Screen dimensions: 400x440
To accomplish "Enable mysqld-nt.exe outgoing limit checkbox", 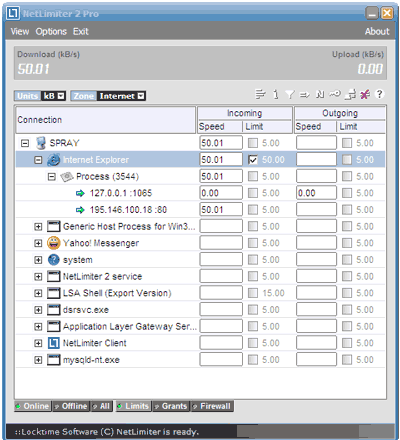I will 347,360.
